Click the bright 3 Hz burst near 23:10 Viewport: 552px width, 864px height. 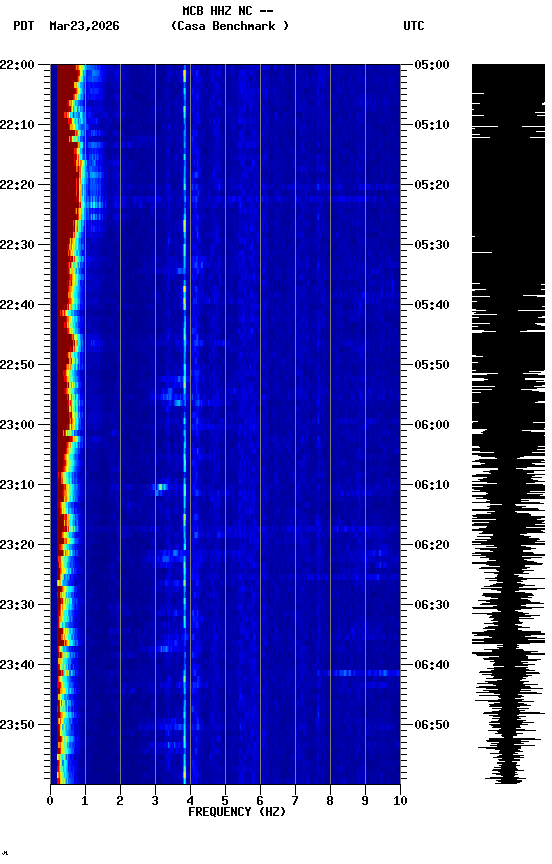161,487
